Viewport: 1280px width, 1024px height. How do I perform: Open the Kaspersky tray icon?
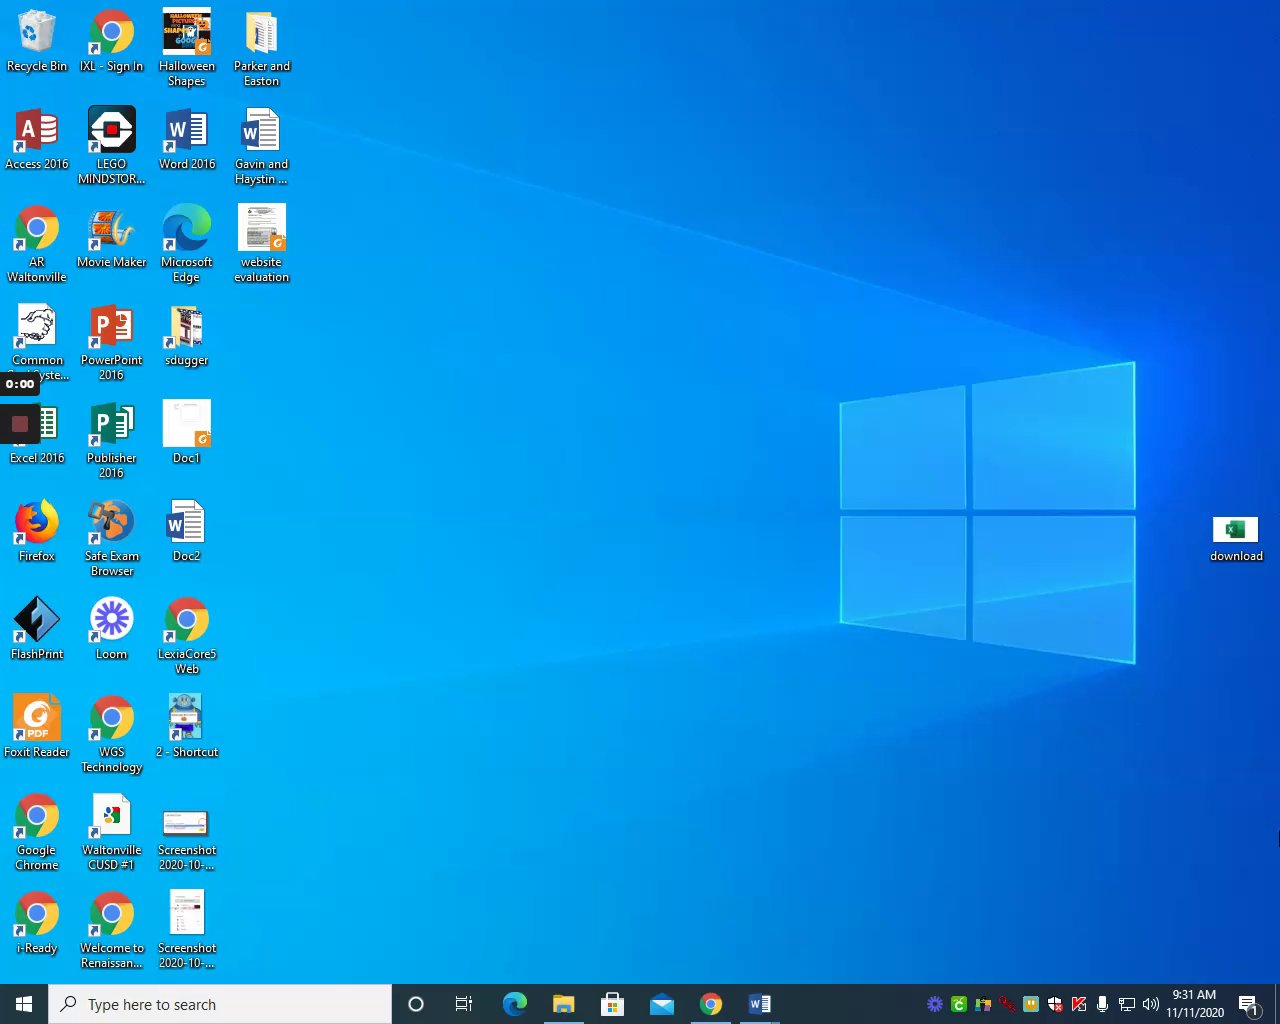[1079, 1004]
